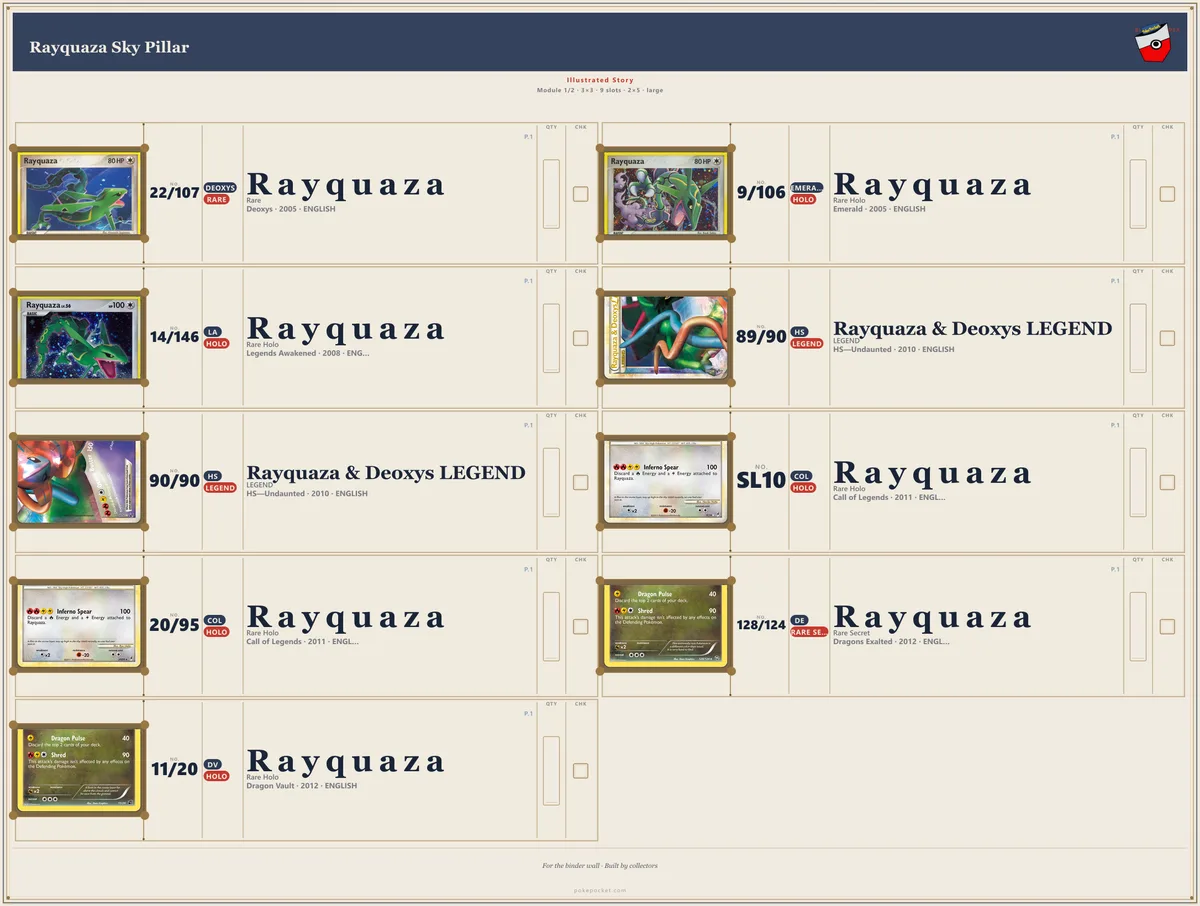Select the quantity box for Rayquaza 9/106
Viewport: 1200px width, 906px height.
[1138, 194]
